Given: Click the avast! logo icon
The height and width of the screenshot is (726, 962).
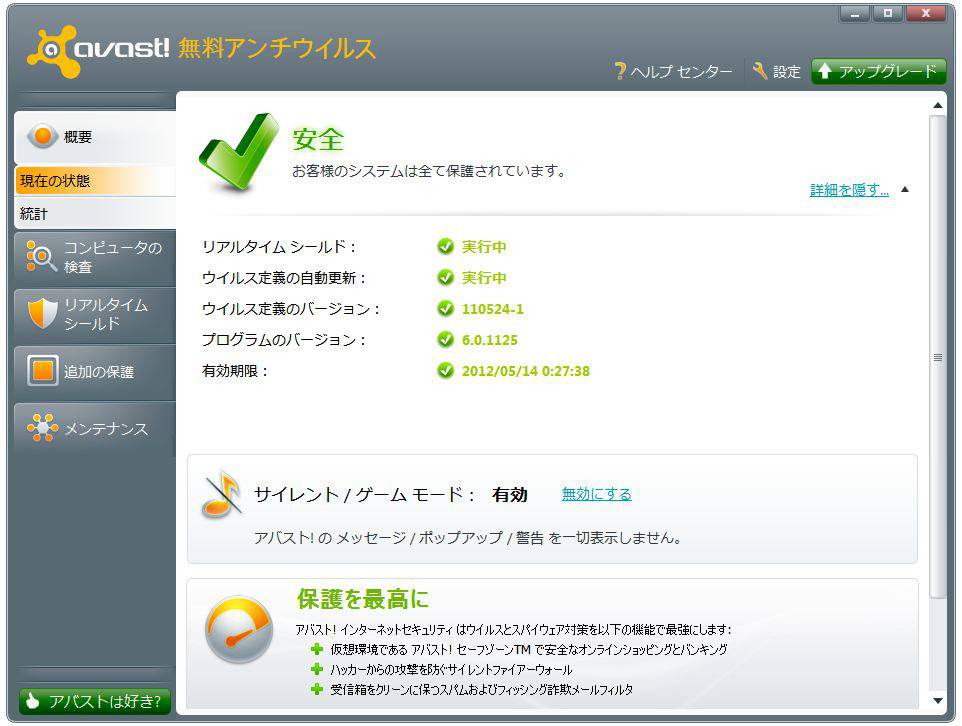Looking at the screenshot, I should click(53, 51).
